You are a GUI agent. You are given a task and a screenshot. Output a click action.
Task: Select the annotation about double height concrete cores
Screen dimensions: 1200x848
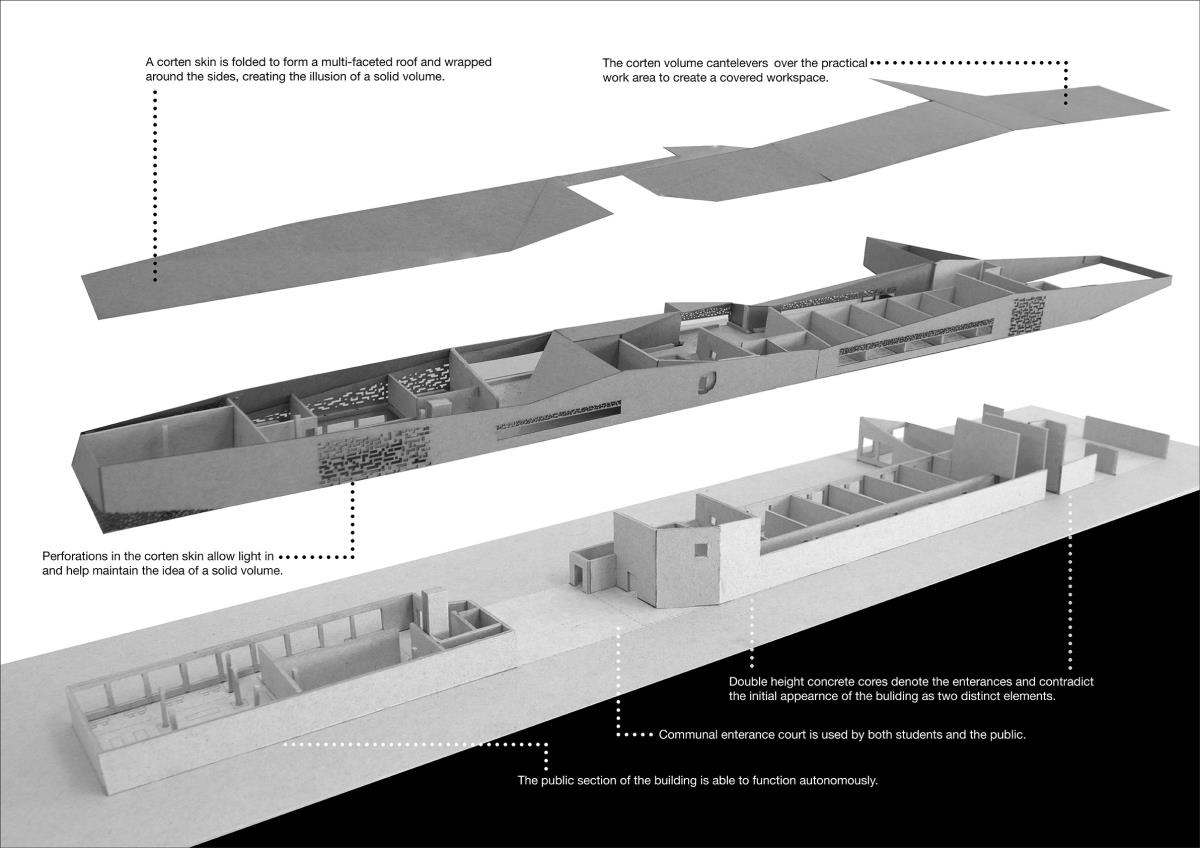pyautogui.click(x=911, y=688)
